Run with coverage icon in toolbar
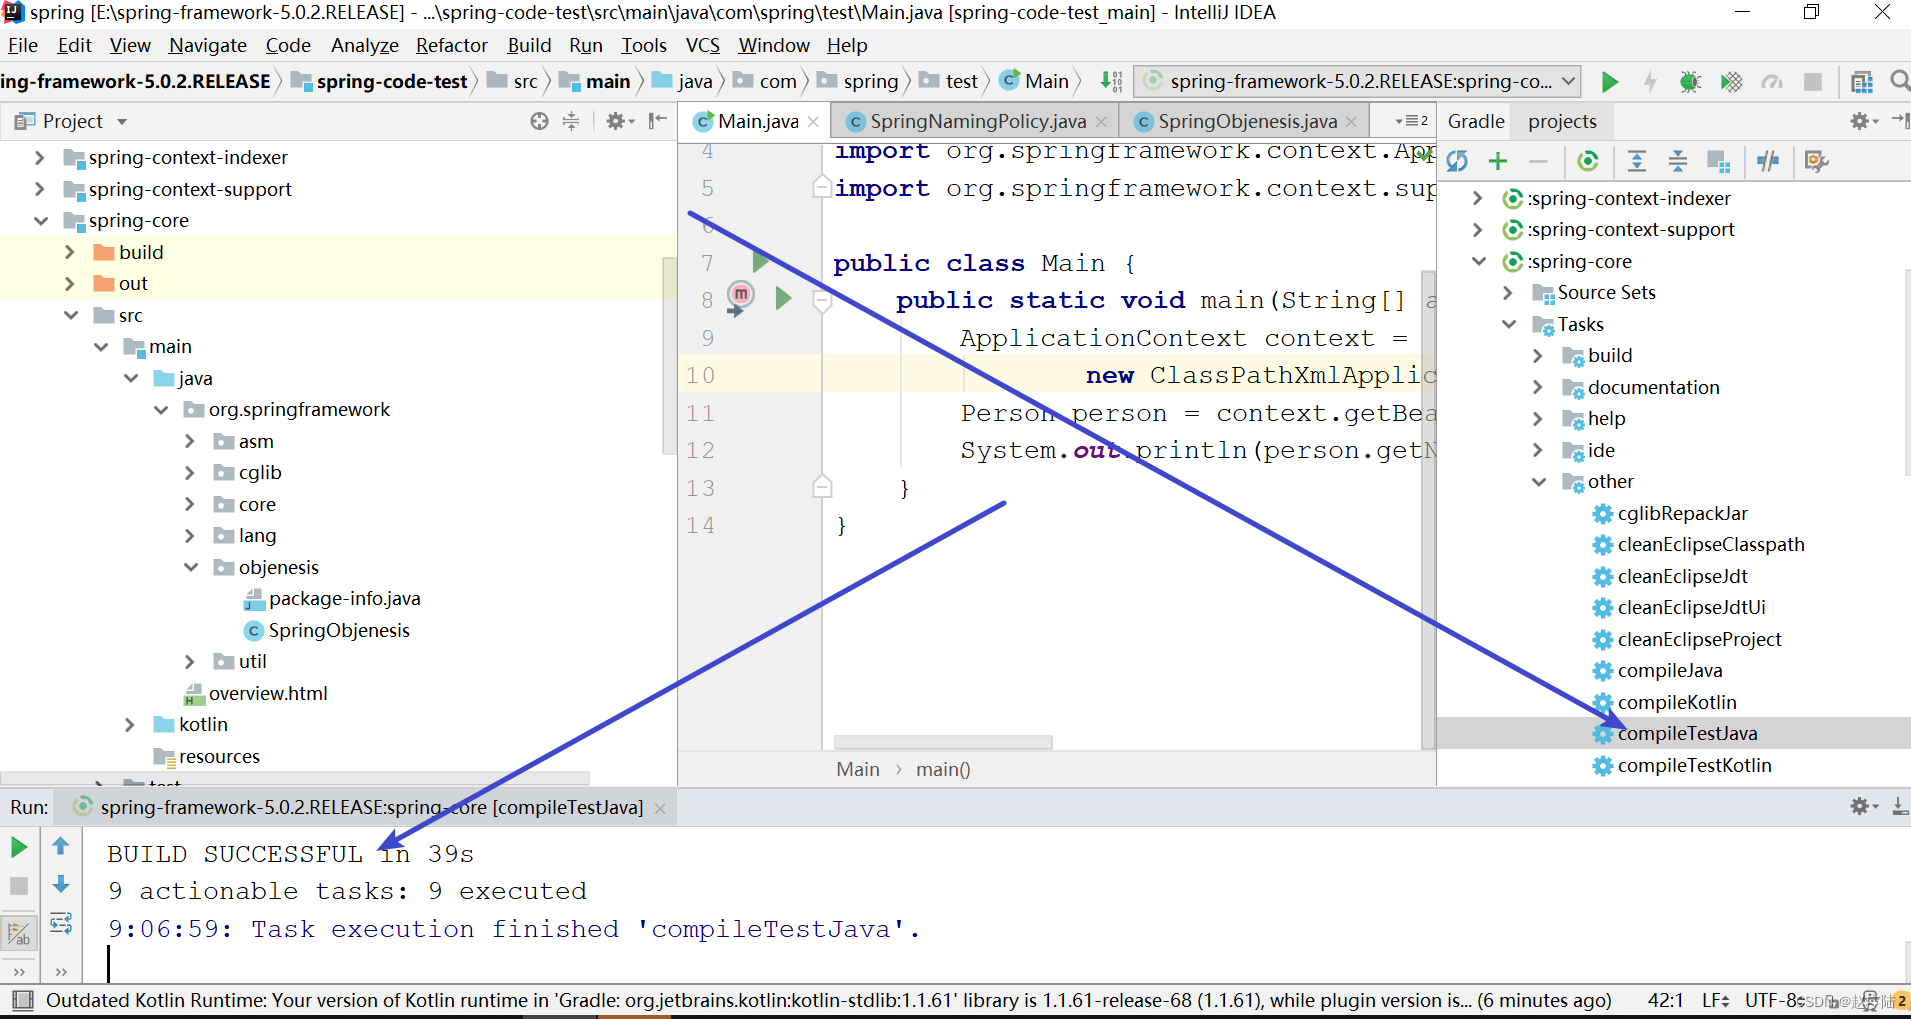 1731,82
